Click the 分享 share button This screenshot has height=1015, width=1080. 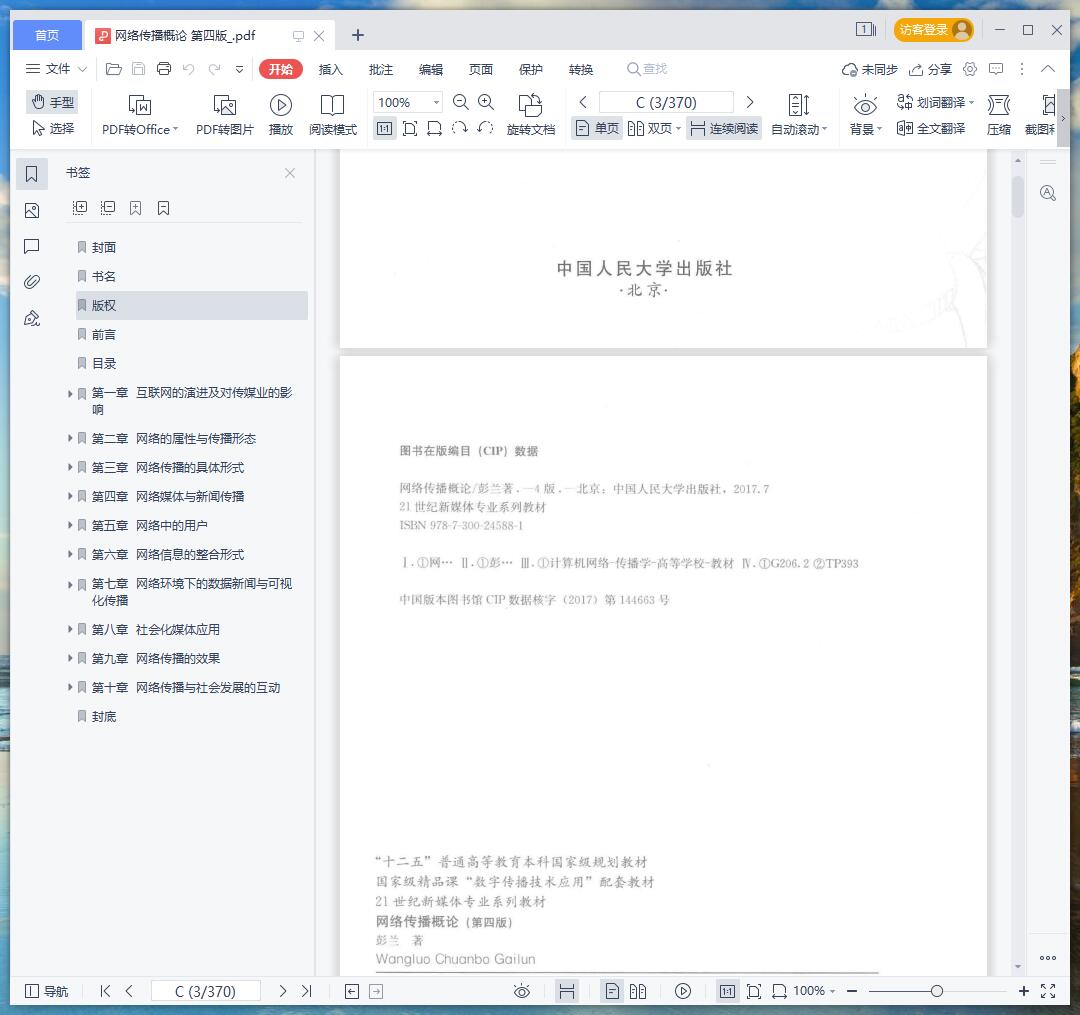(930, 69)
